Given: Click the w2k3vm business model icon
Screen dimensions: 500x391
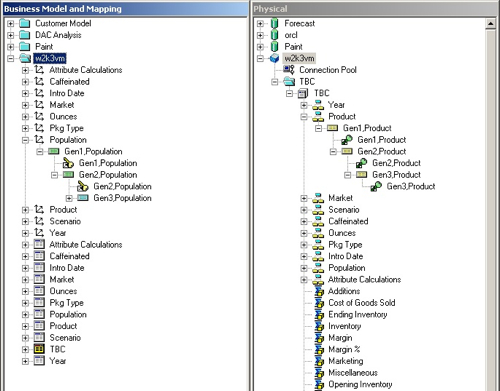Looking at the screenshot, I should click(x=25, y=58).
